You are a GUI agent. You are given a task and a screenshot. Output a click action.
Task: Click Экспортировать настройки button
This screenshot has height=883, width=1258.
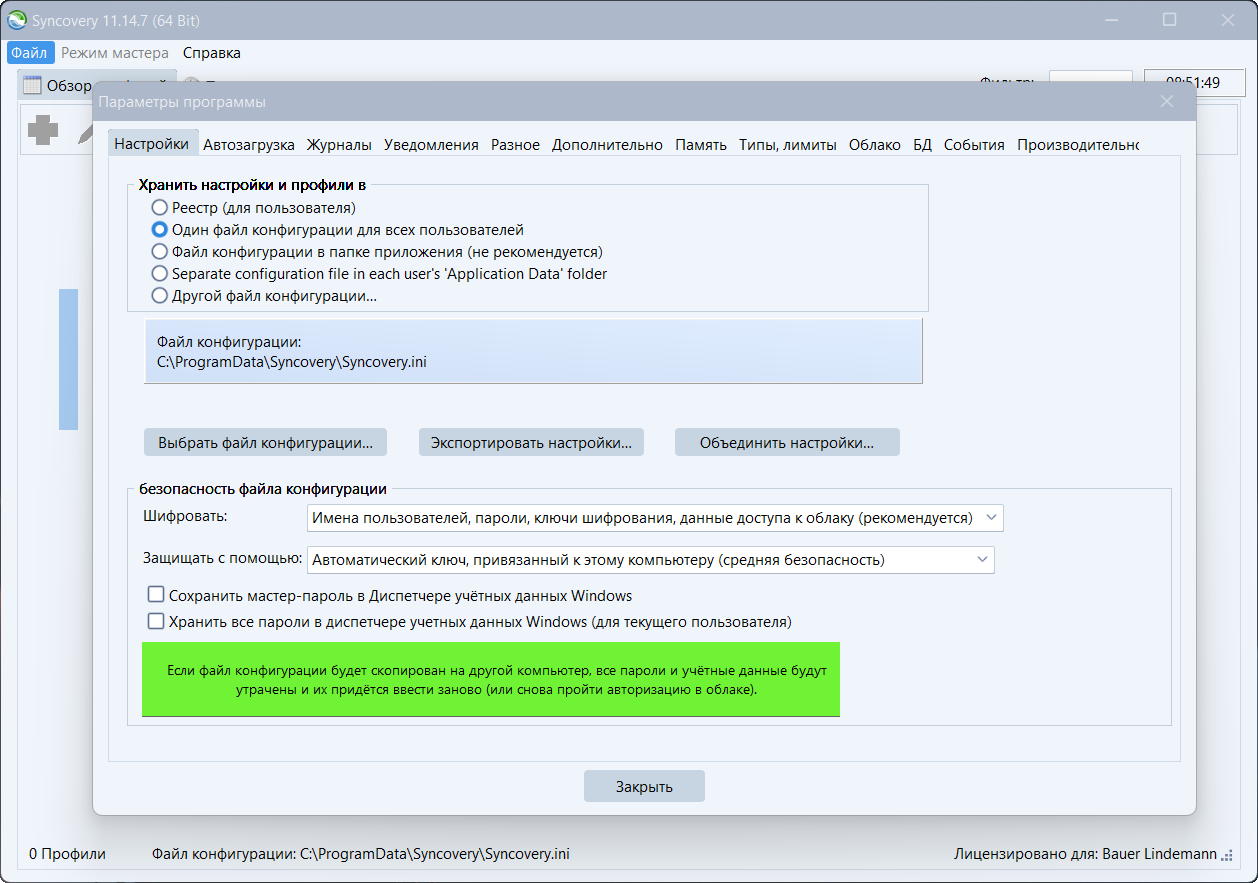tap(531, 442)
